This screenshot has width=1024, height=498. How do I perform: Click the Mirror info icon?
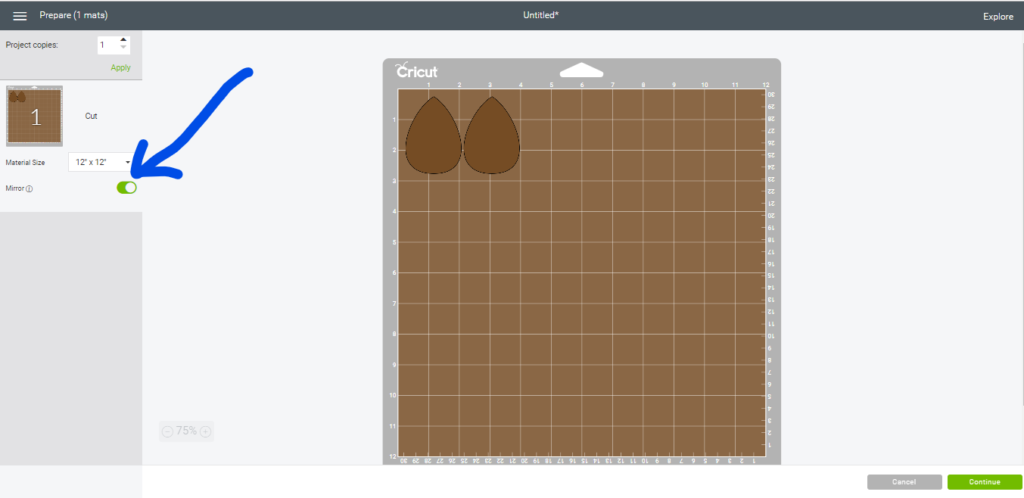(x=29, y=188)
